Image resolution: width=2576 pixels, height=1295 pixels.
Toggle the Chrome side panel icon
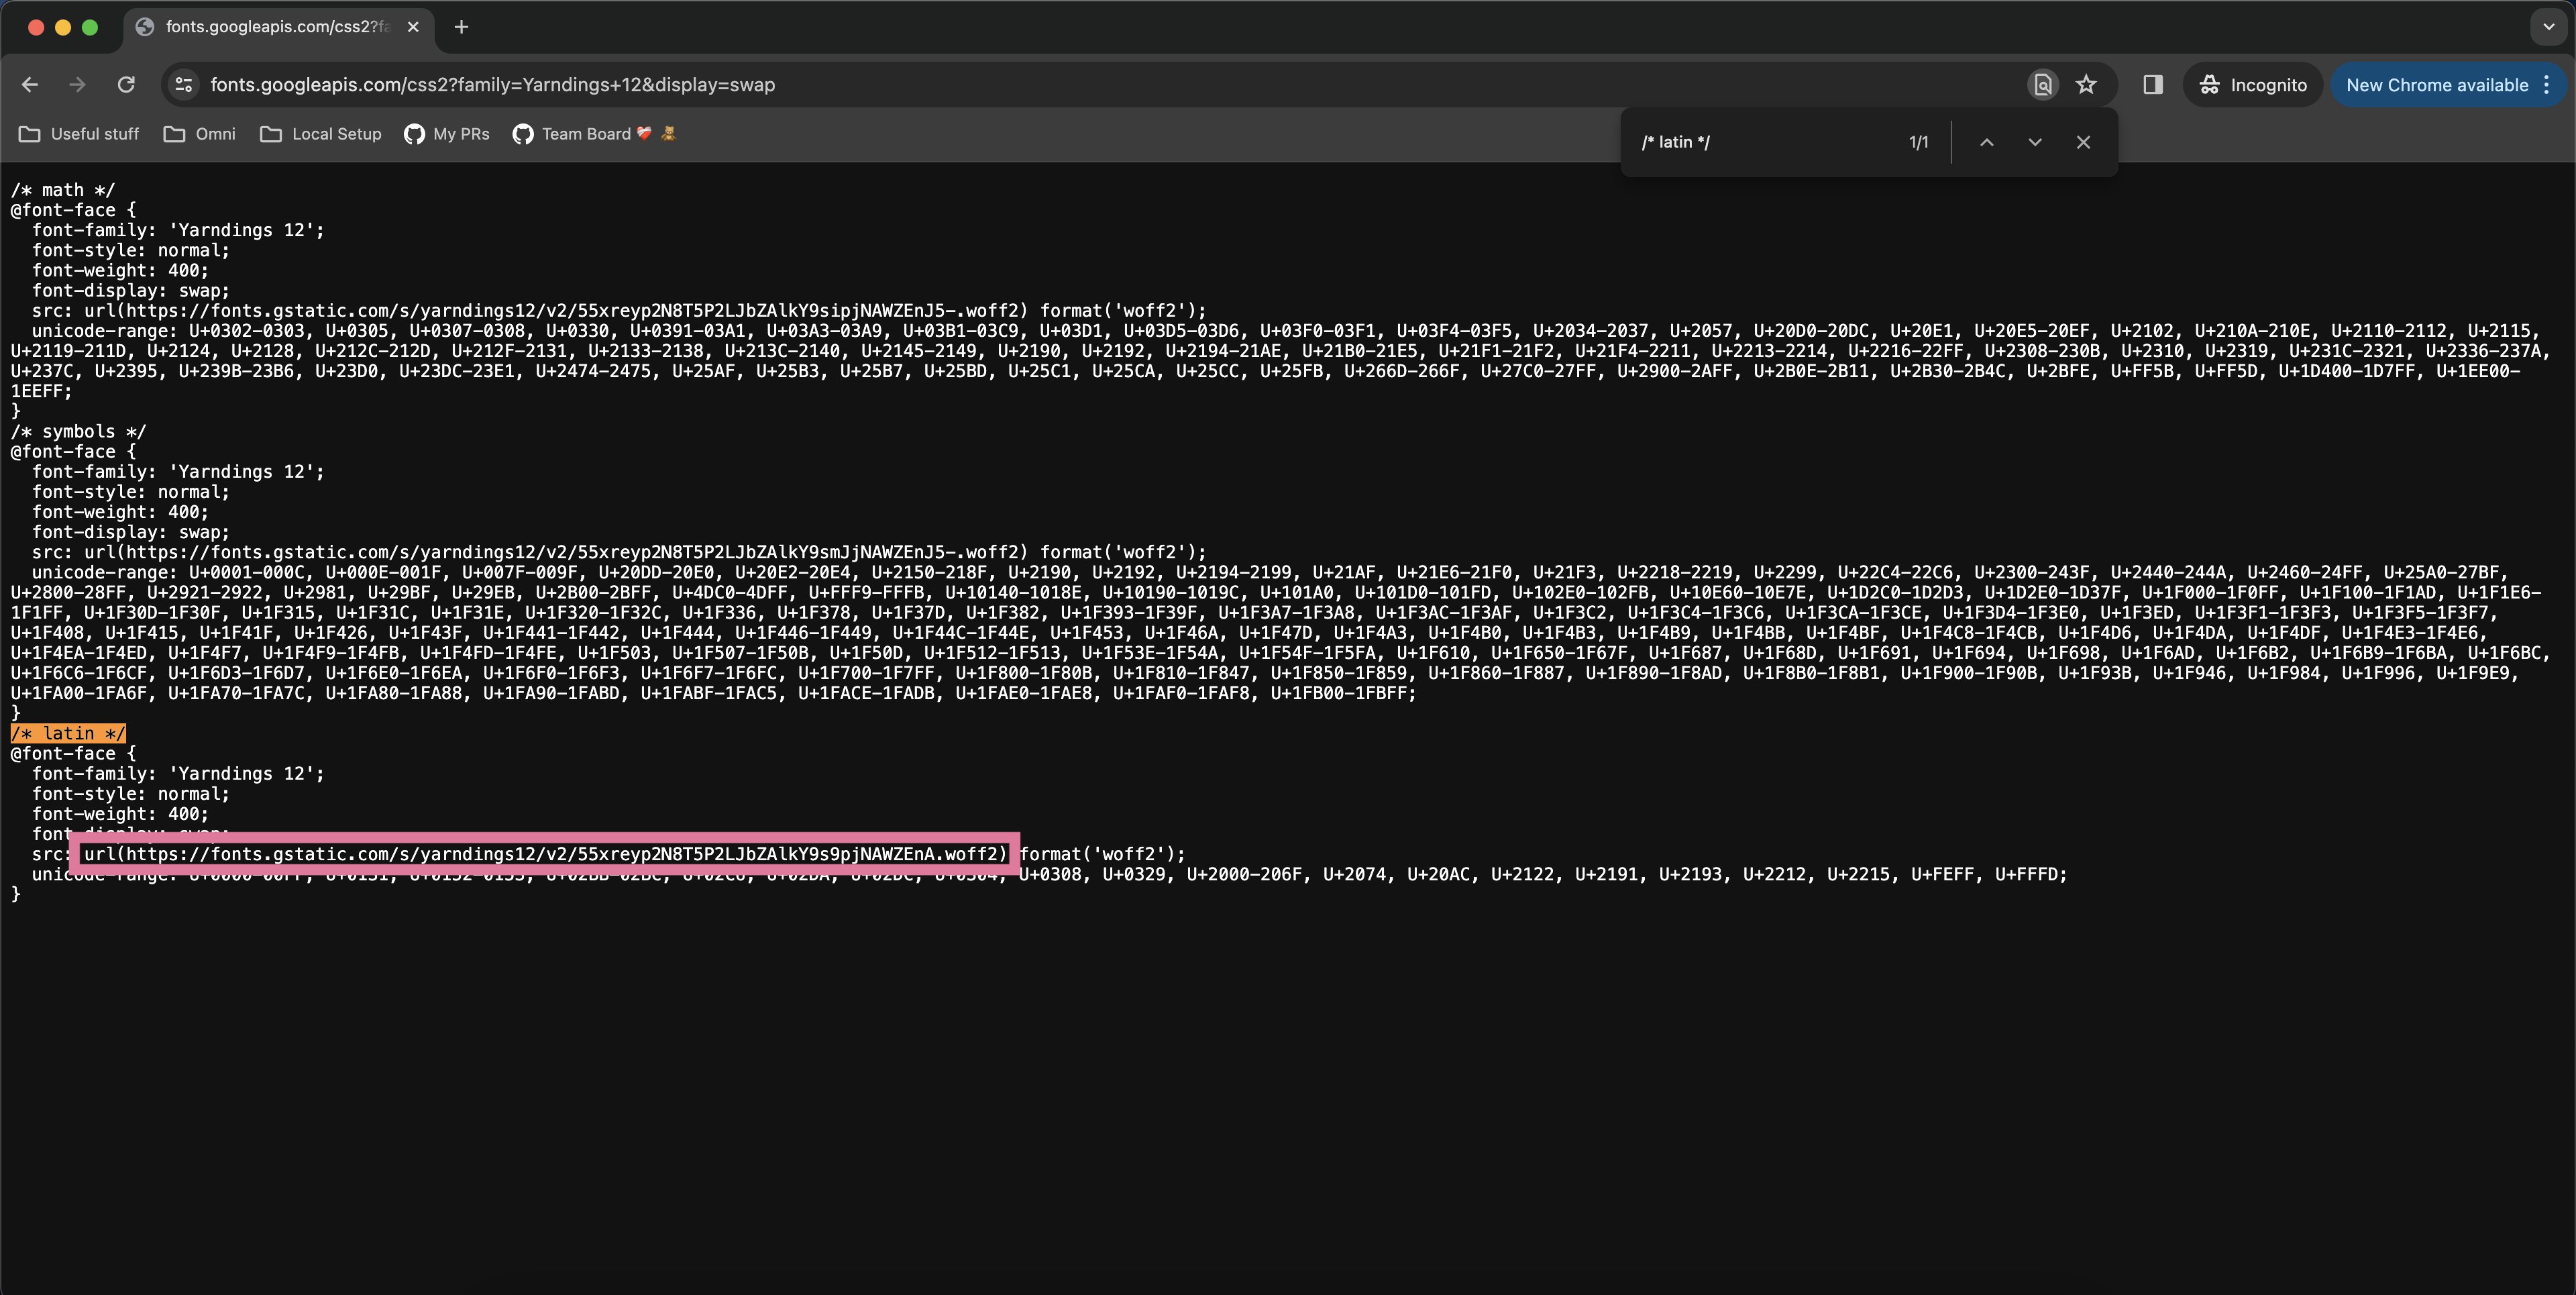tap(2153, 85)
